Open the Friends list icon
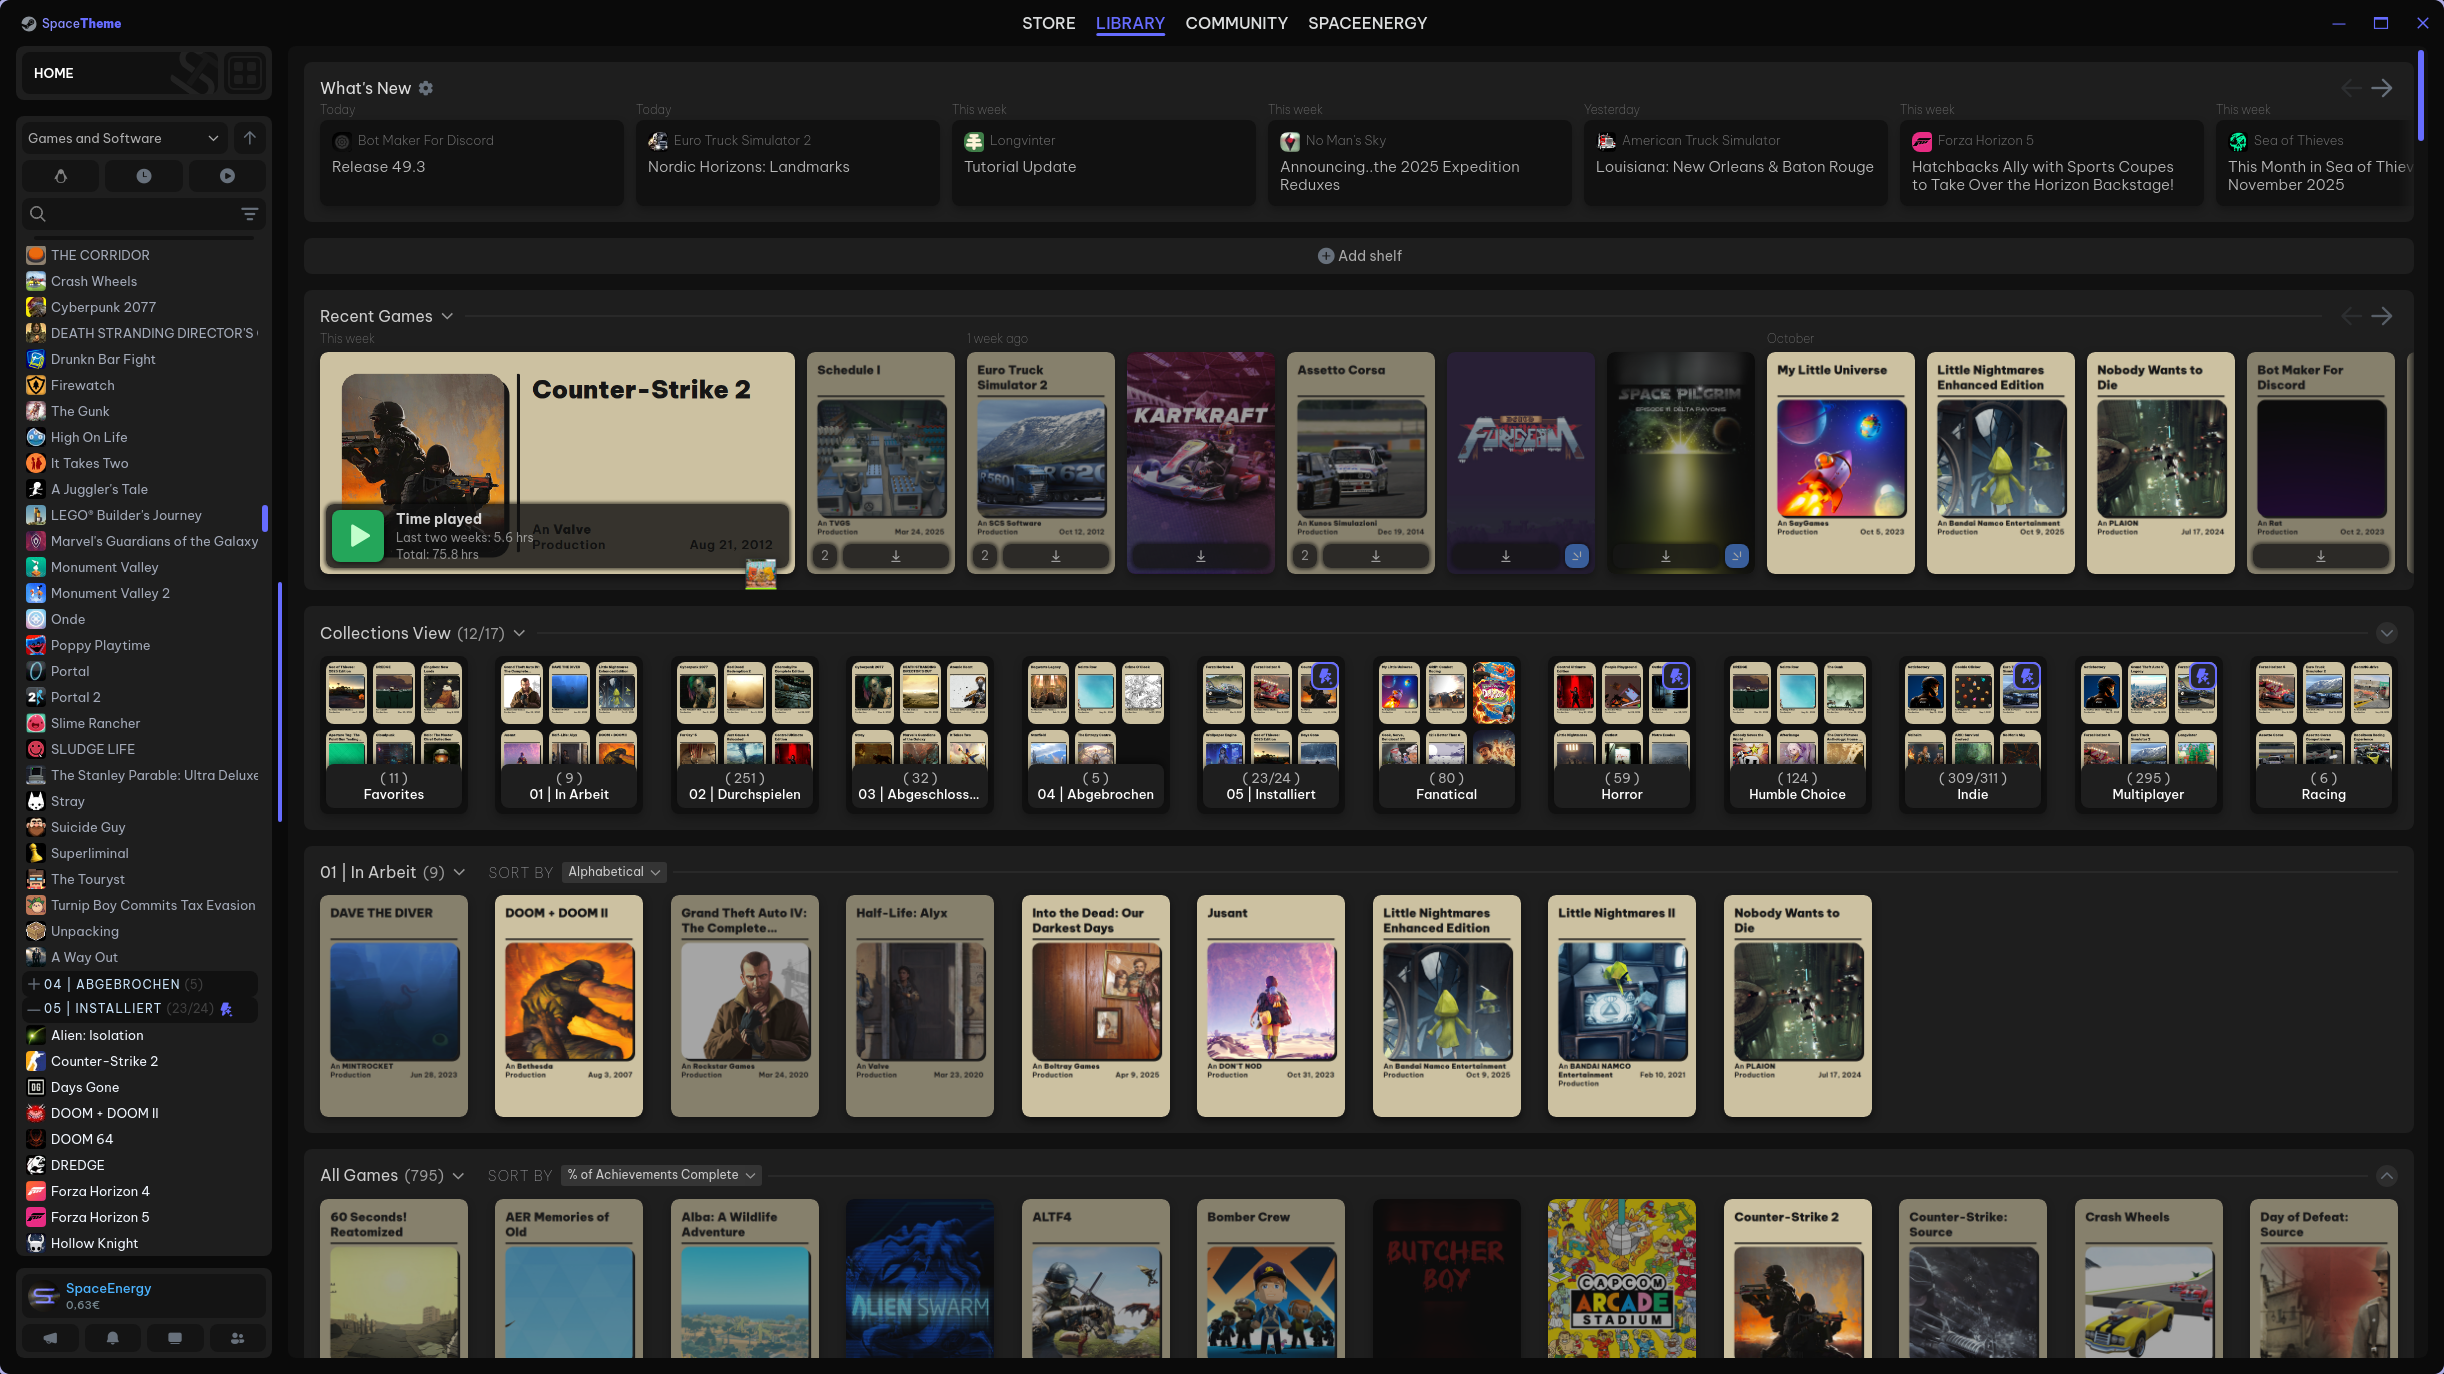Viewport: 2444px width, 1374px height. coord(237,1338)
